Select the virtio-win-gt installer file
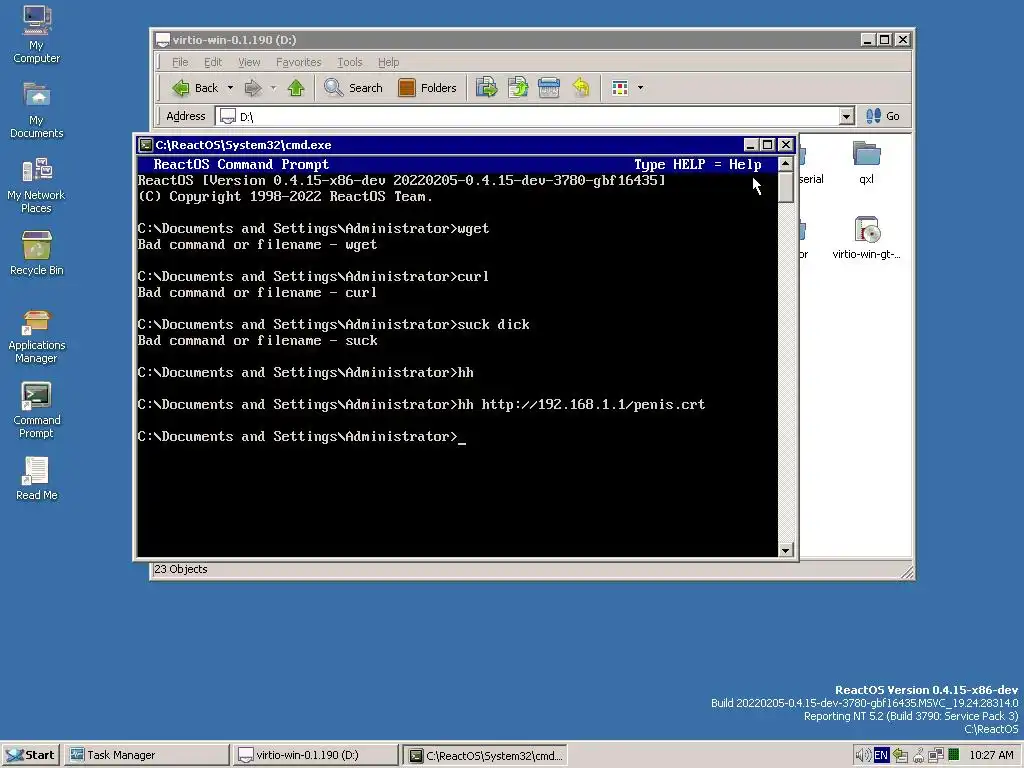Screen dimensions: 1024x768 pyautogui.click(x=867, y=238)
